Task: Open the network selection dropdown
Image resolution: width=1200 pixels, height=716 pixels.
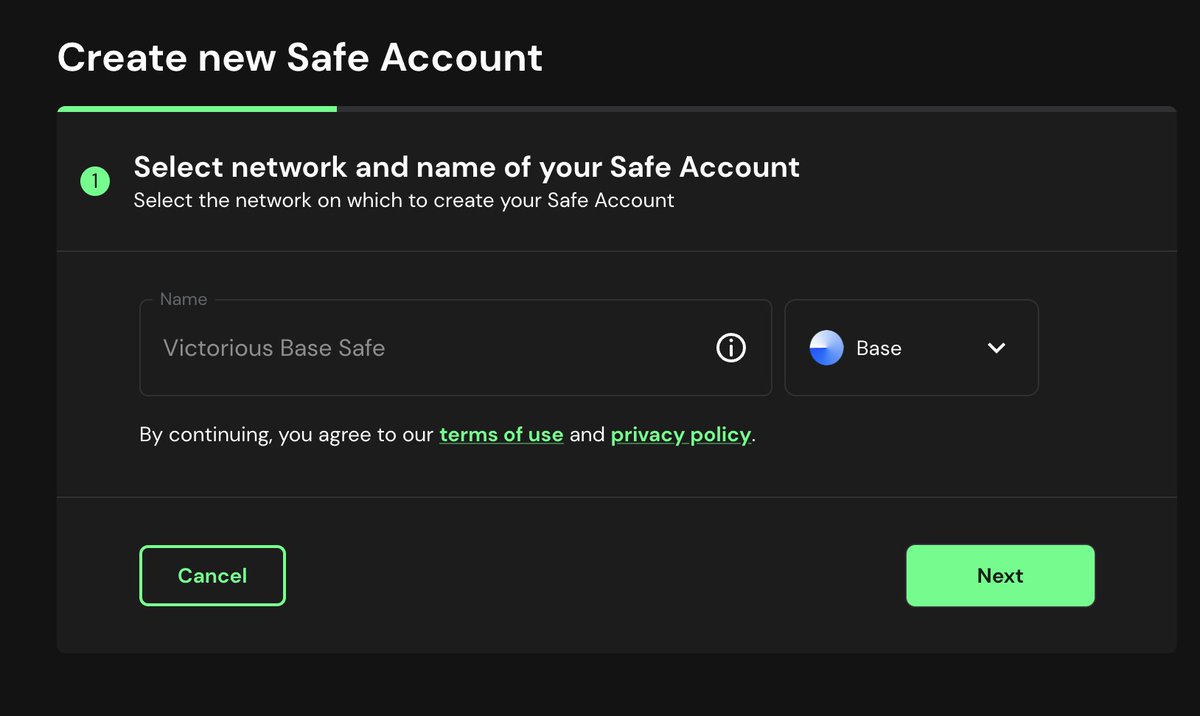Action: tap(911, 348)
